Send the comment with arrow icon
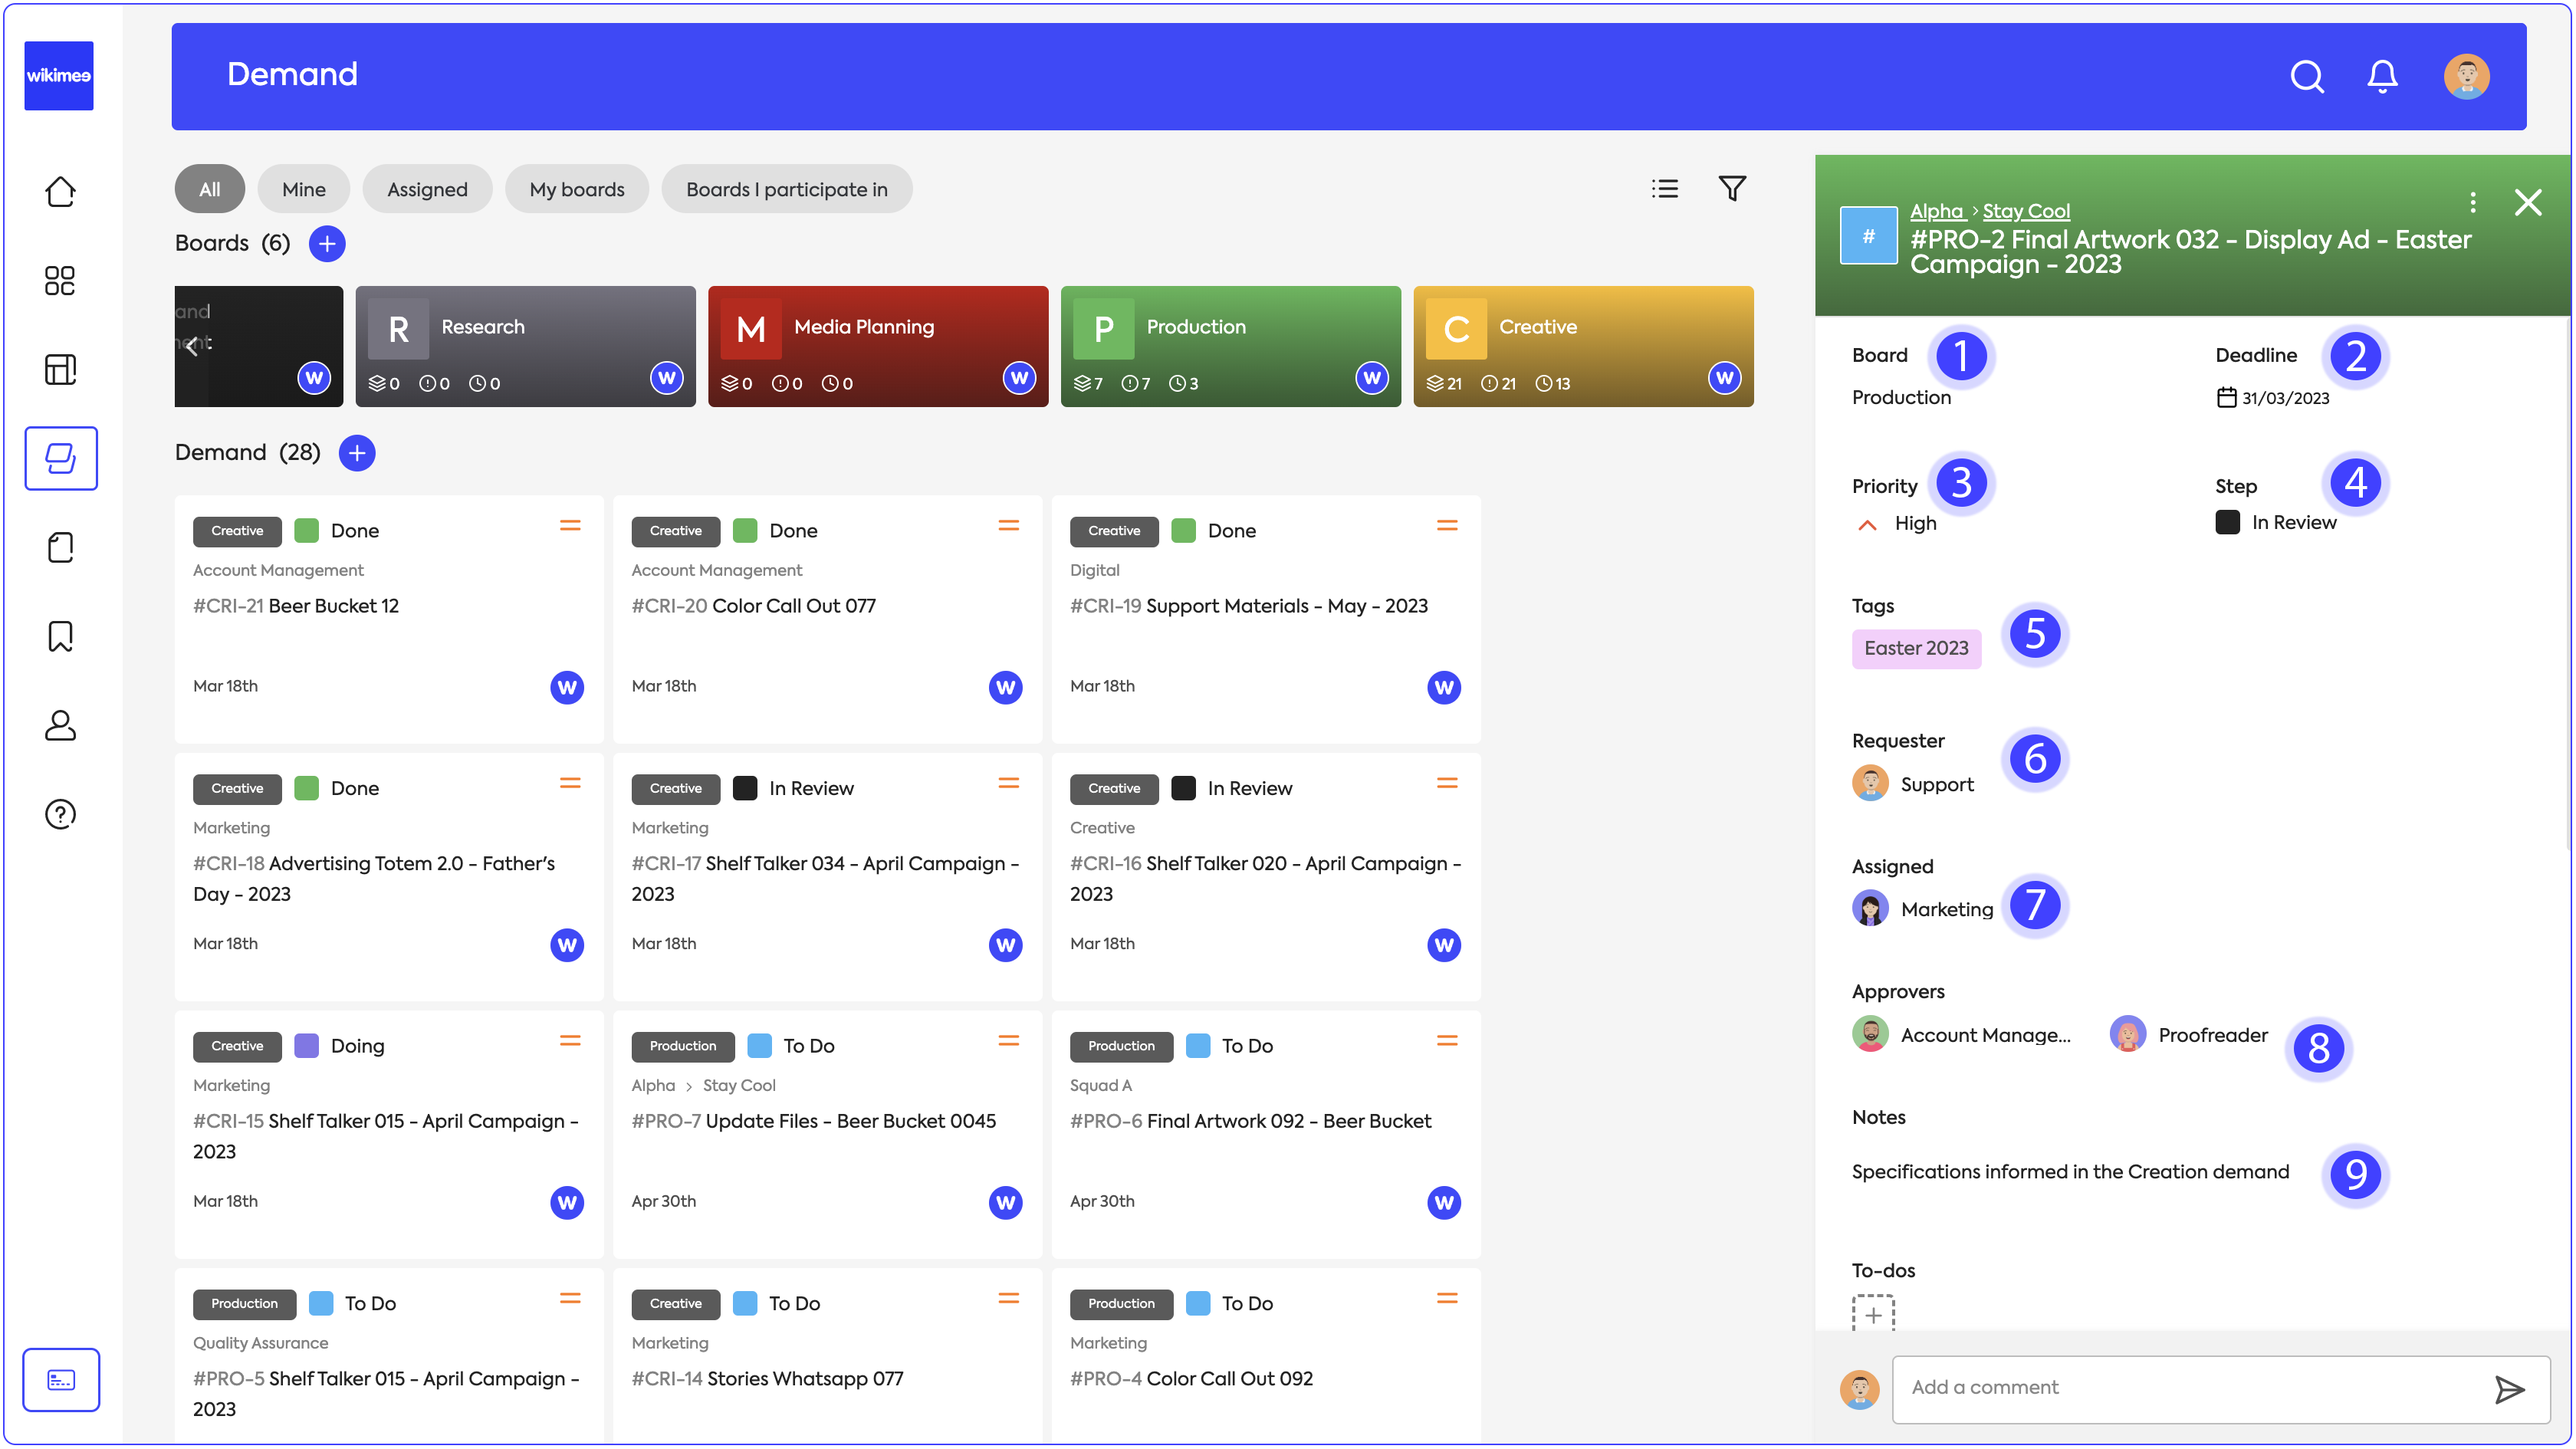This screenshot has width=2576, height=1449. [x=2509, y=1389]
